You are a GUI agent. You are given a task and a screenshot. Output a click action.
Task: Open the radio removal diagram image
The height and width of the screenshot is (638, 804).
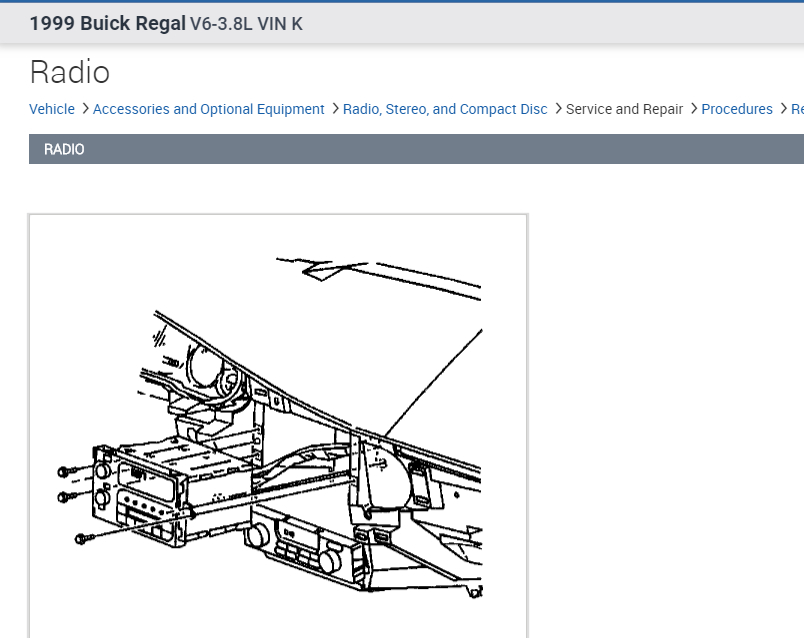point(278,426)
